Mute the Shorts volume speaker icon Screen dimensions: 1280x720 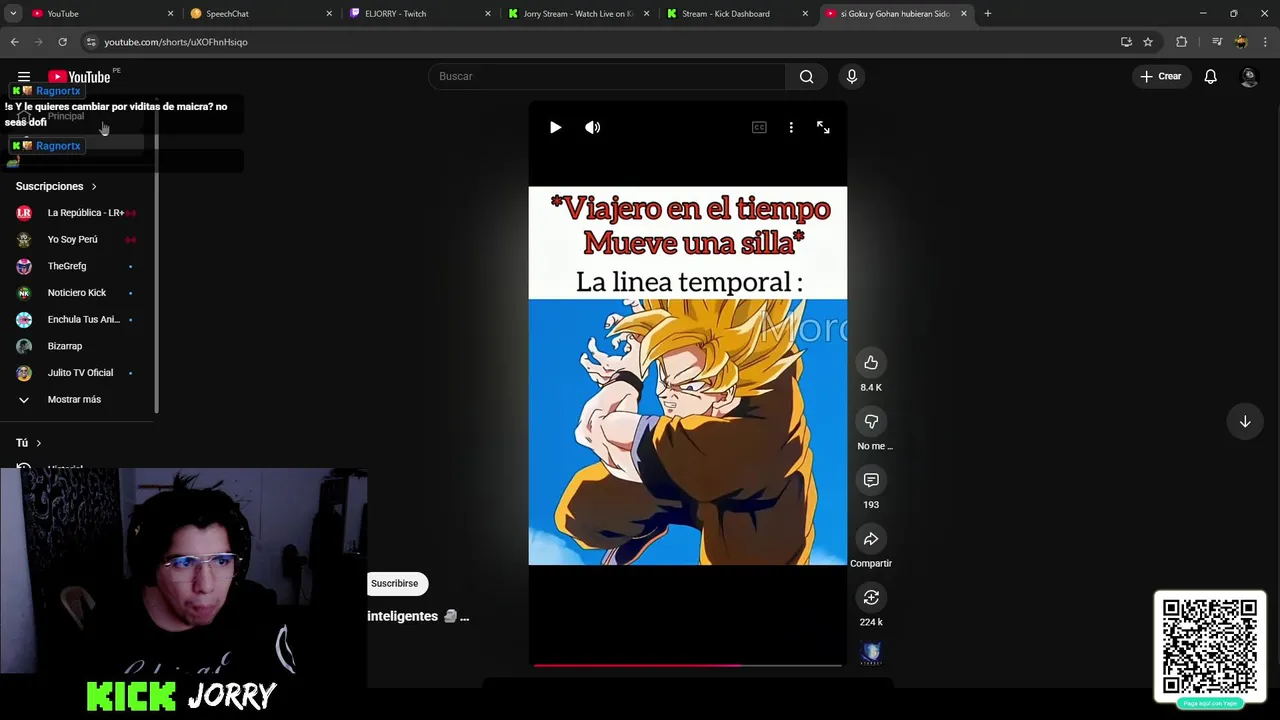point(593,127)
